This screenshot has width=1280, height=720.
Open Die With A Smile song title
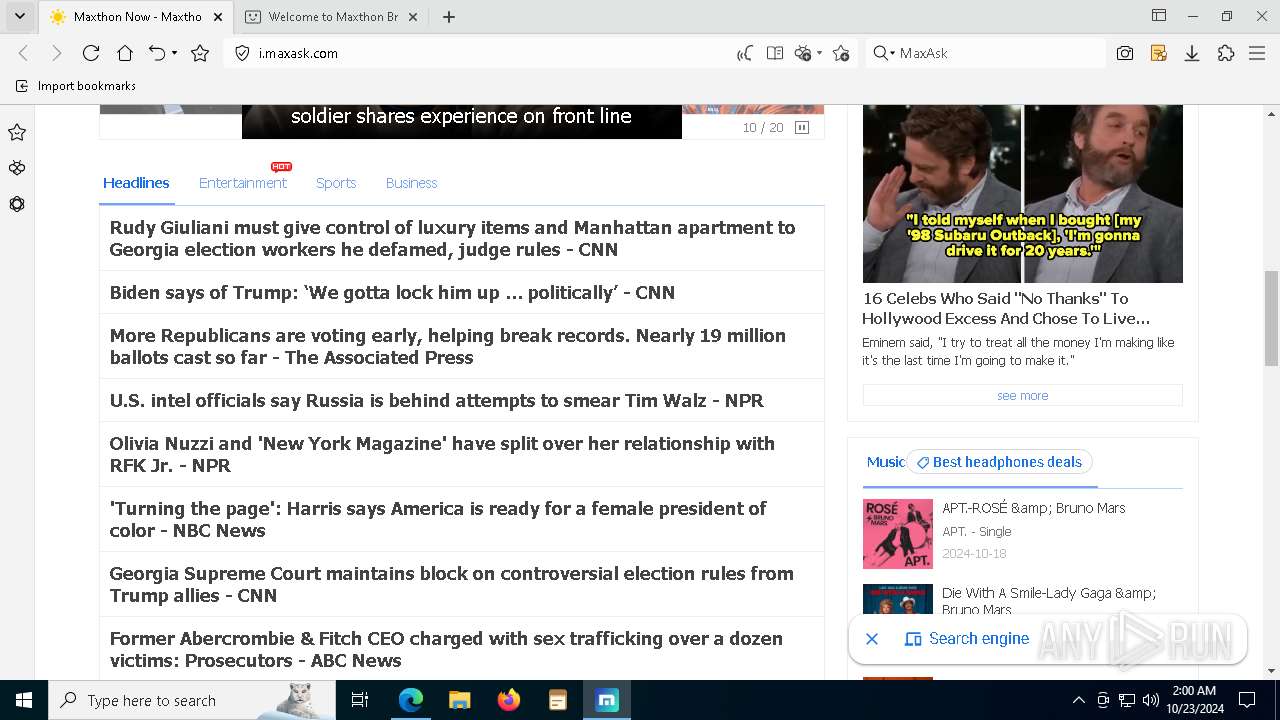point(1049,601)
